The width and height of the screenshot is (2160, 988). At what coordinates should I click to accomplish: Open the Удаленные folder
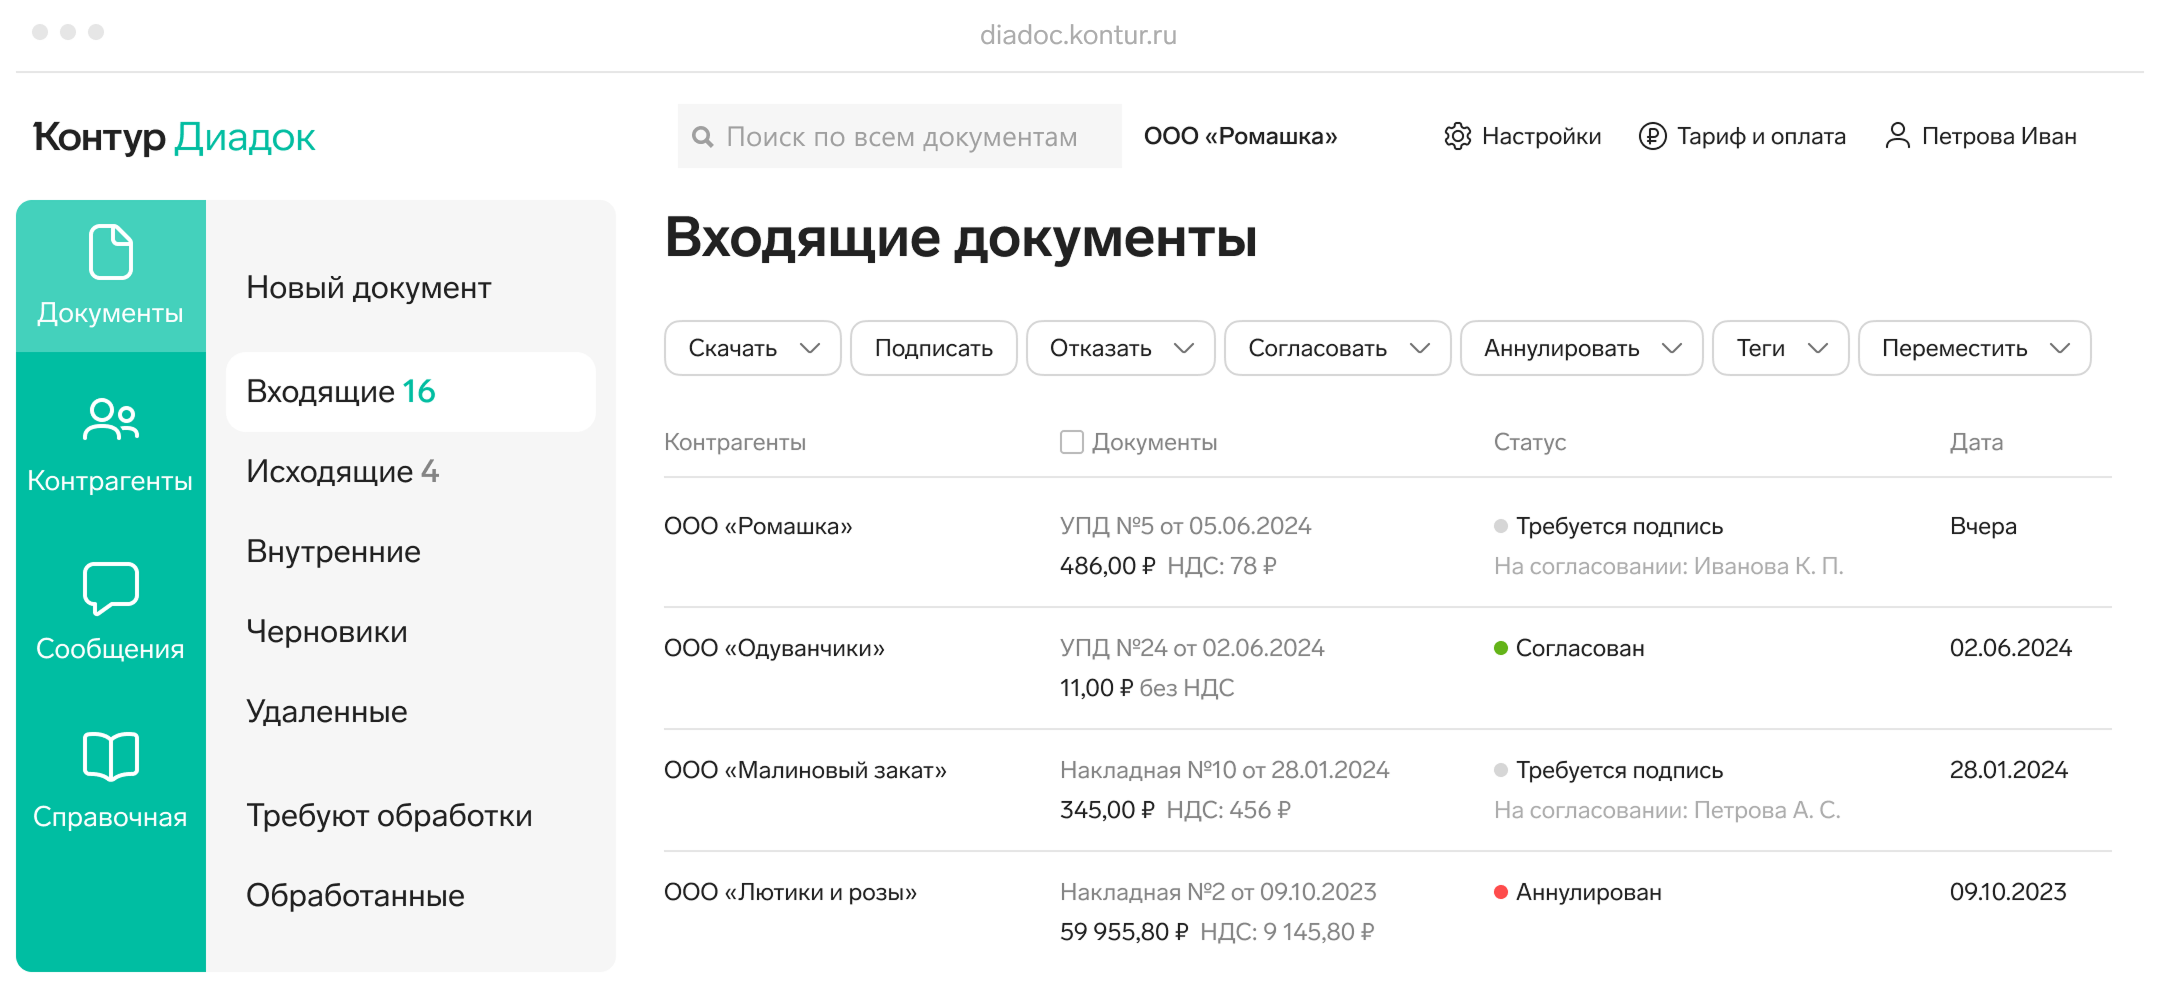[x=327, y=712]
